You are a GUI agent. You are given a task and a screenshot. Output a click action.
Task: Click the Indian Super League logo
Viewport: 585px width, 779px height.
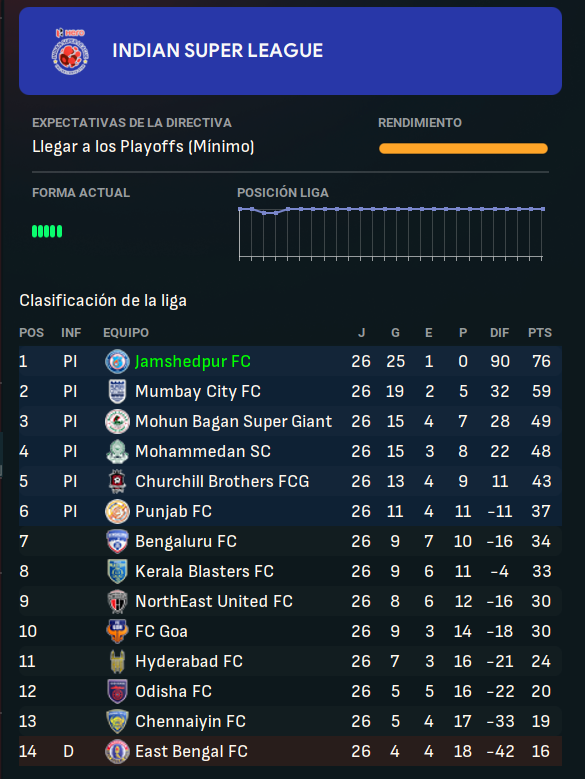(71, 51)
